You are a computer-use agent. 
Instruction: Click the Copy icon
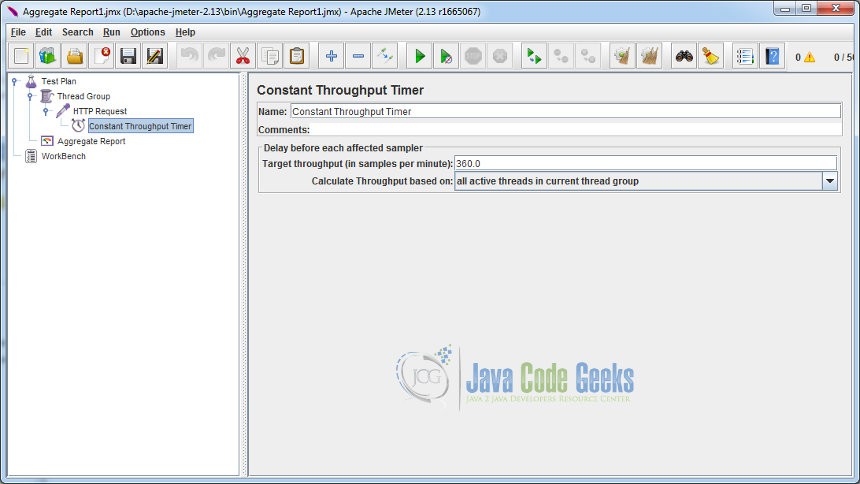[270, 56]
